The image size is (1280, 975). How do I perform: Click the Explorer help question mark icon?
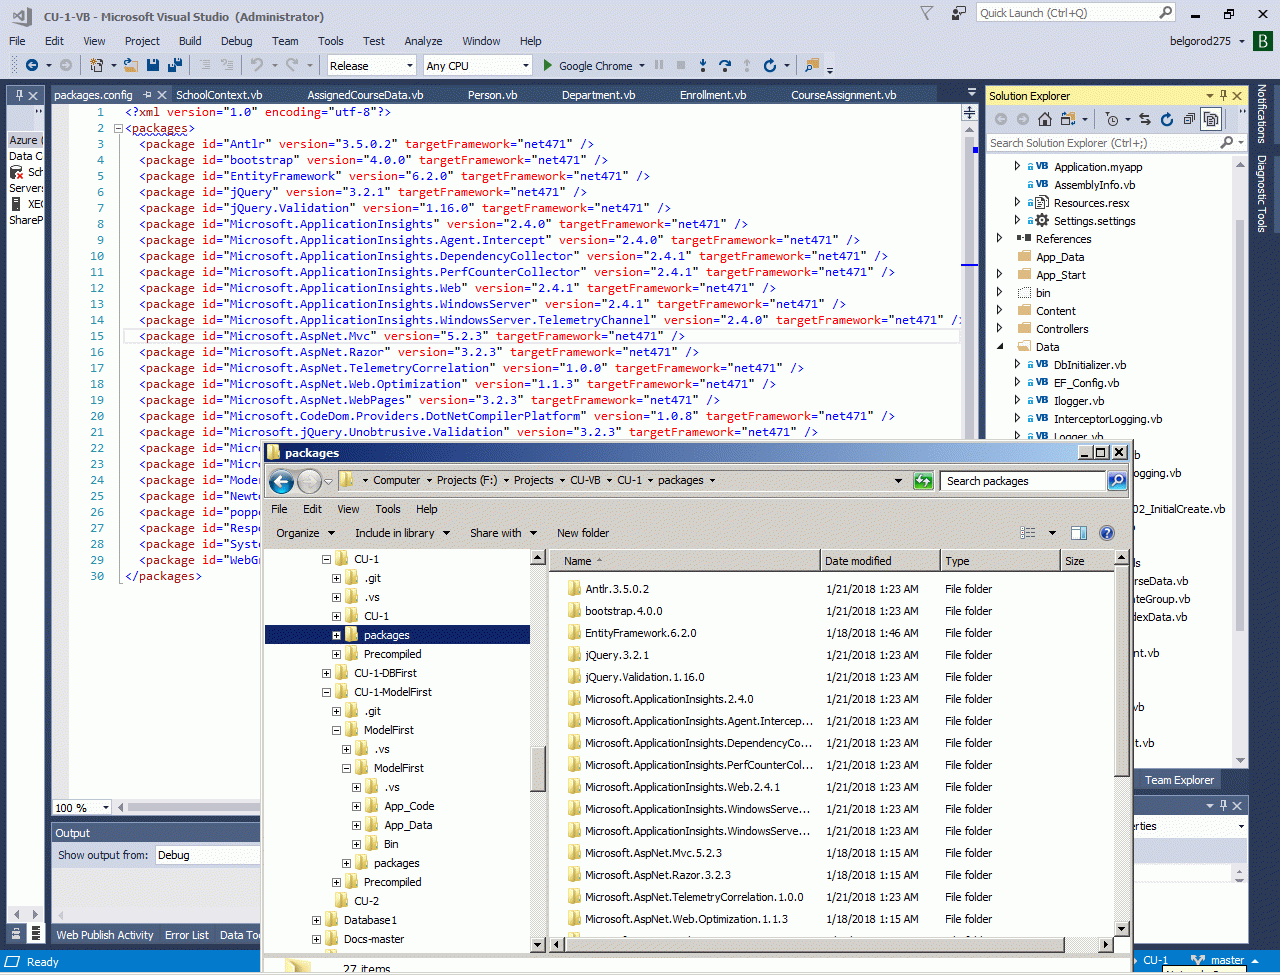1107,533
